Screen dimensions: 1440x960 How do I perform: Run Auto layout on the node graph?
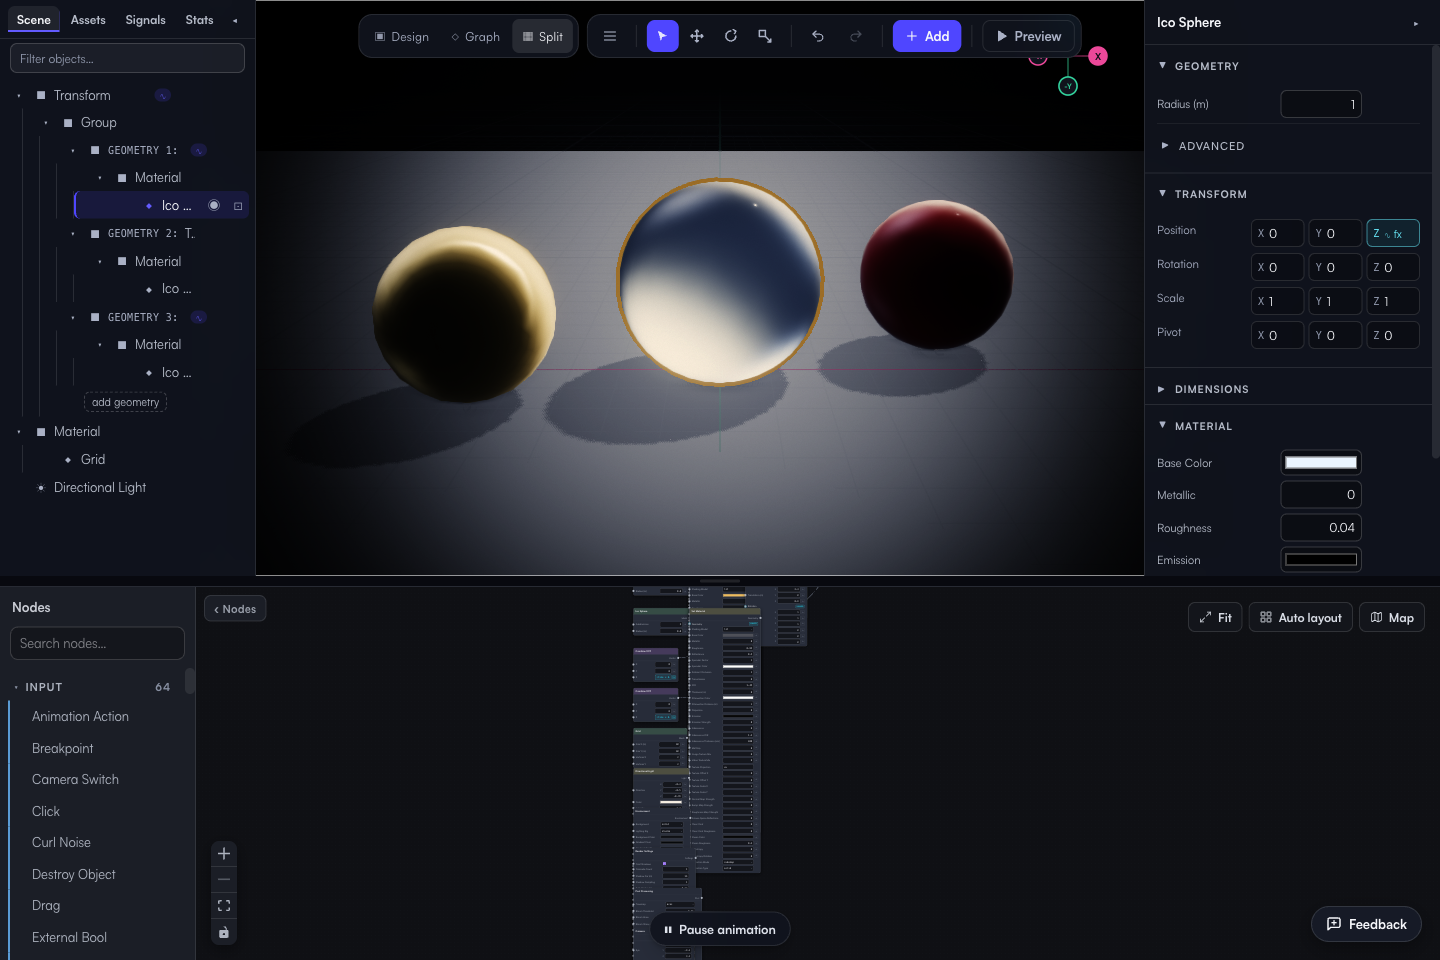tap(1301, 617)
